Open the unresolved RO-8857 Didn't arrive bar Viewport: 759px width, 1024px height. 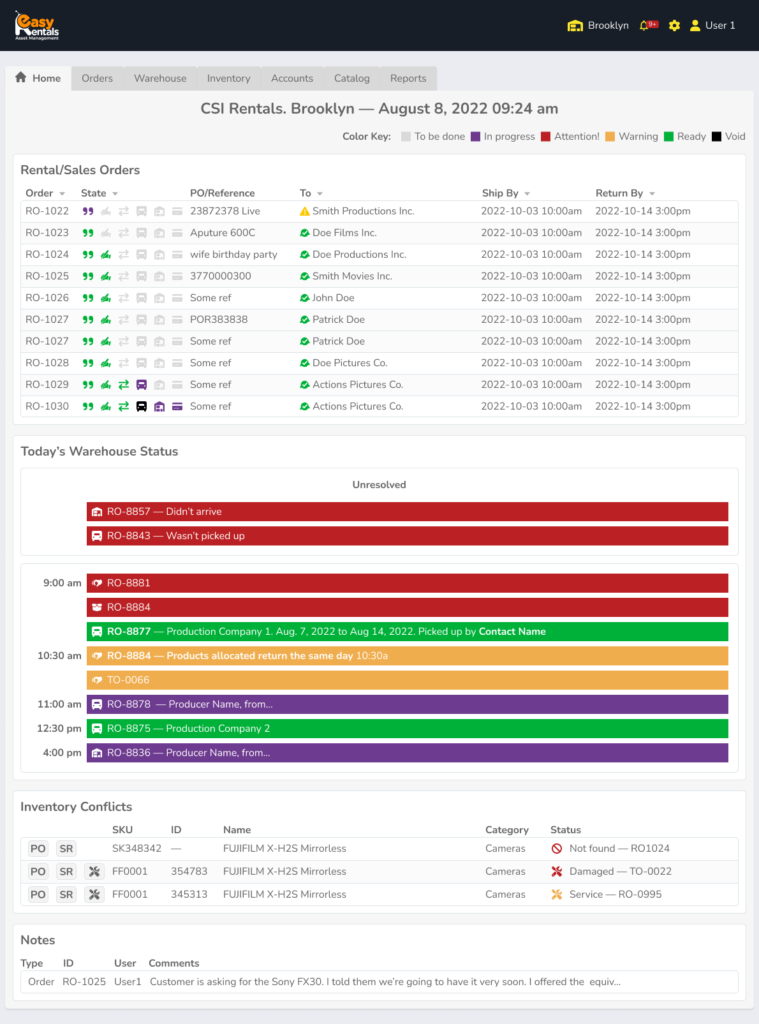pos(407,512)
